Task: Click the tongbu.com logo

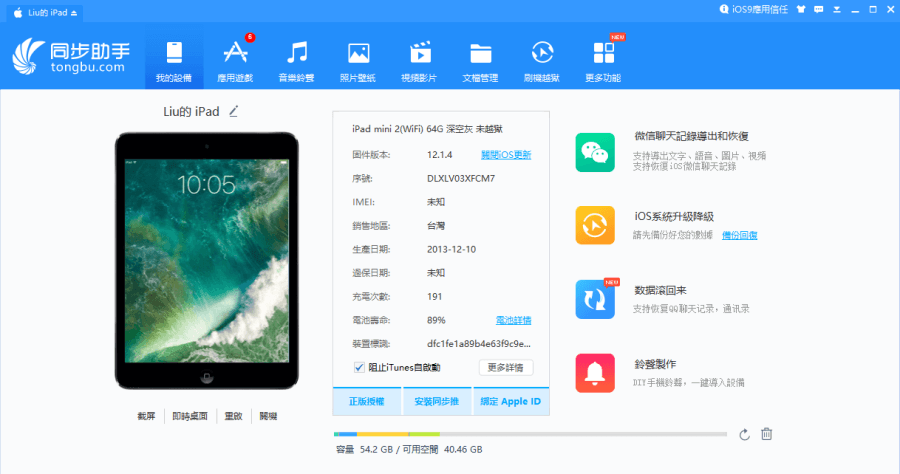Action: 71,57
